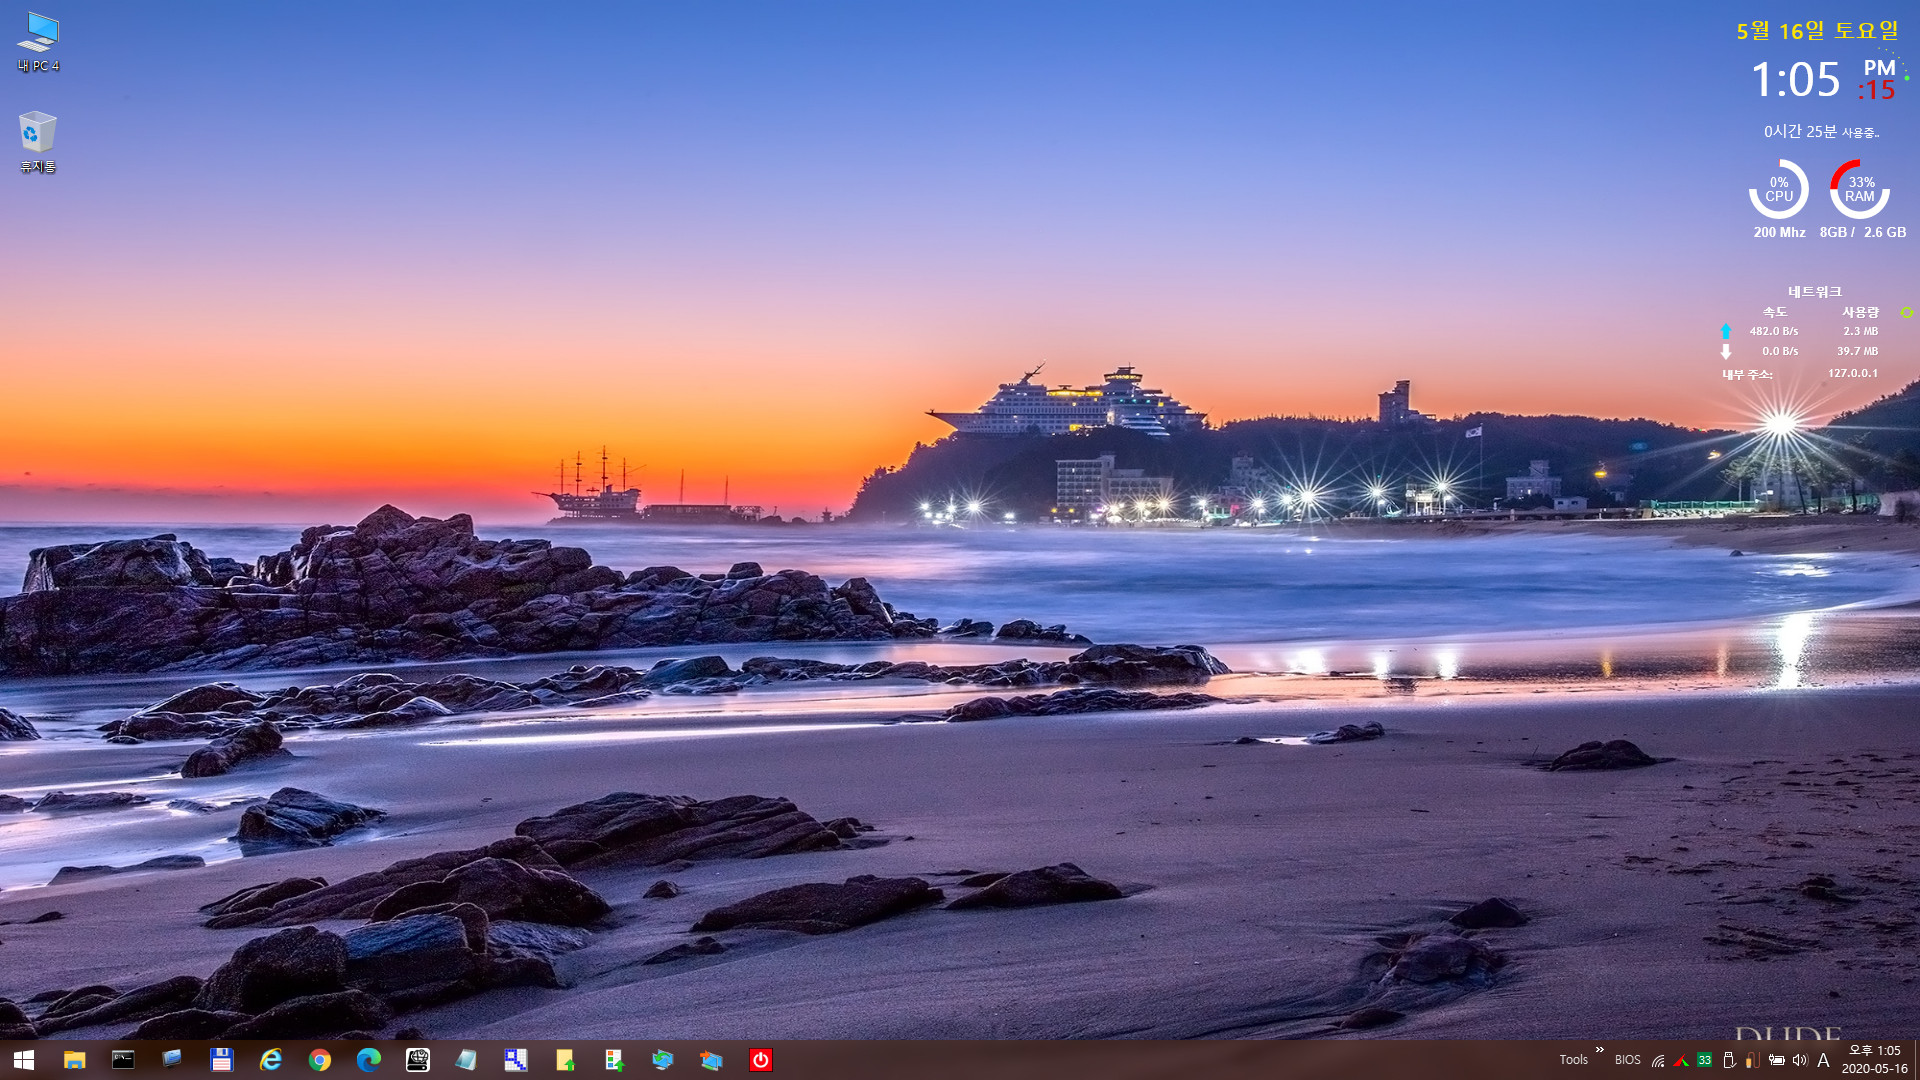Open the Windows Start menu
The height and width of the screenshot is (1080, 1920).
click(x=24, y=1060)
